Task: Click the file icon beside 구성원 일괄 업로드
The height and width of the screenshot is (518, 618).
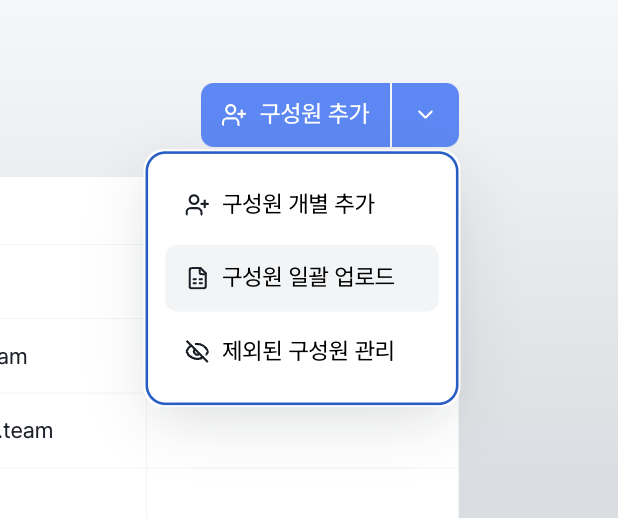Action: point(197,278)
